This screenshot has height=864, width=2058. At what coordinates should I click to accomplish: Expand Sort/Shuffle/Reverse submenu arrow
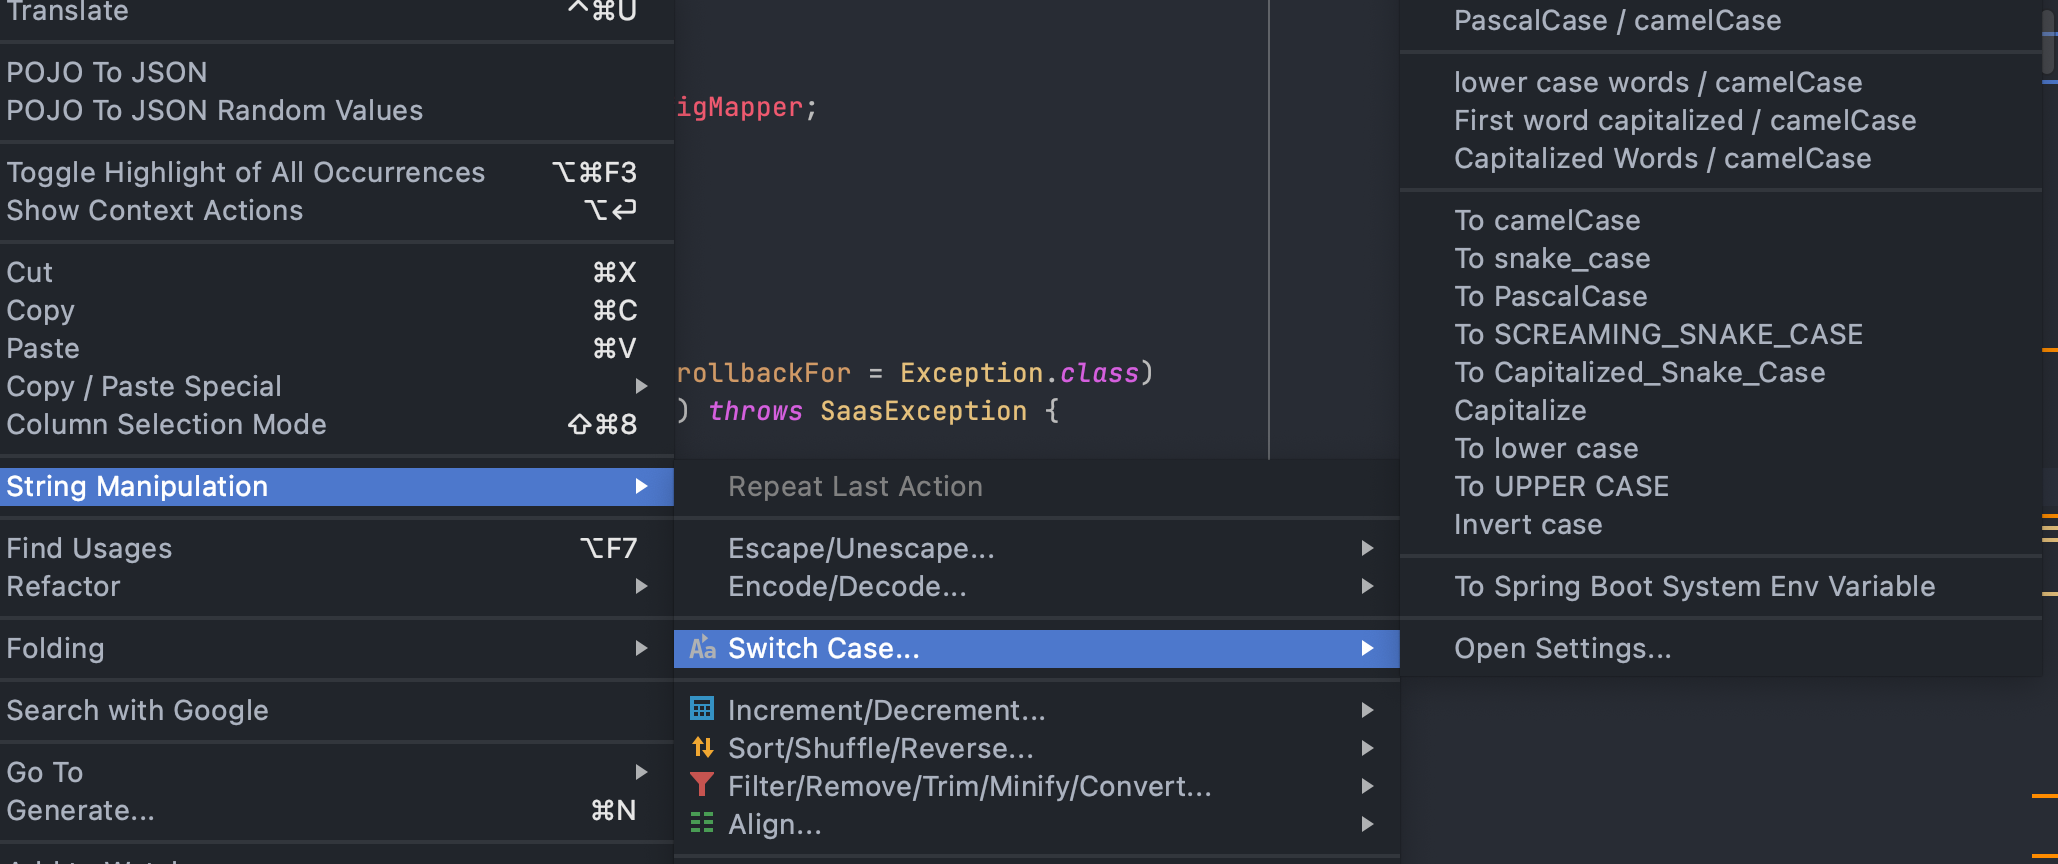point(1367,748)
